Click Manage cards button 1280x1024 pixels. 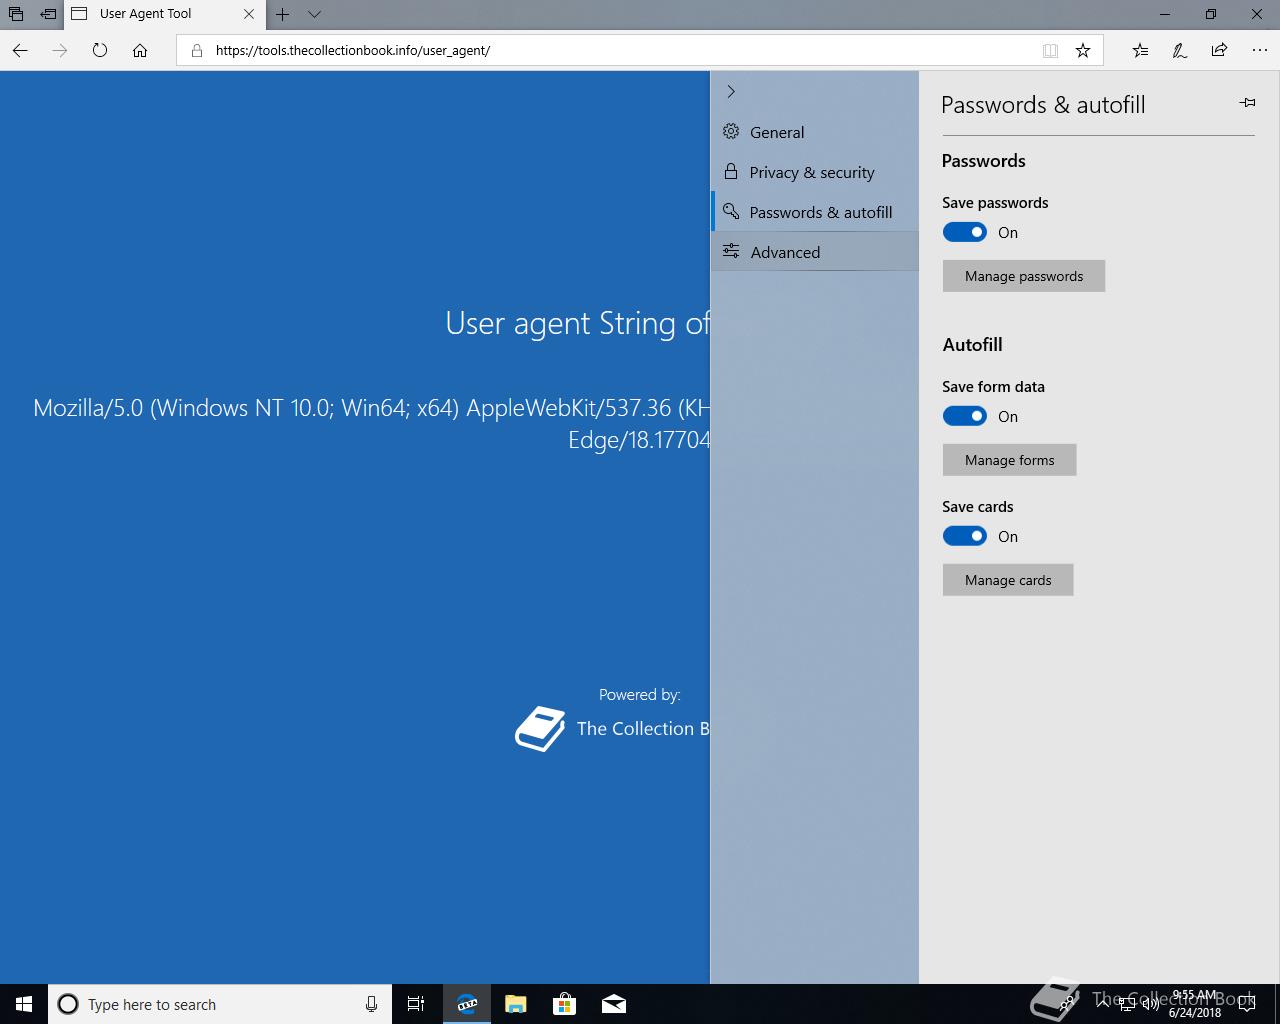1008,580
